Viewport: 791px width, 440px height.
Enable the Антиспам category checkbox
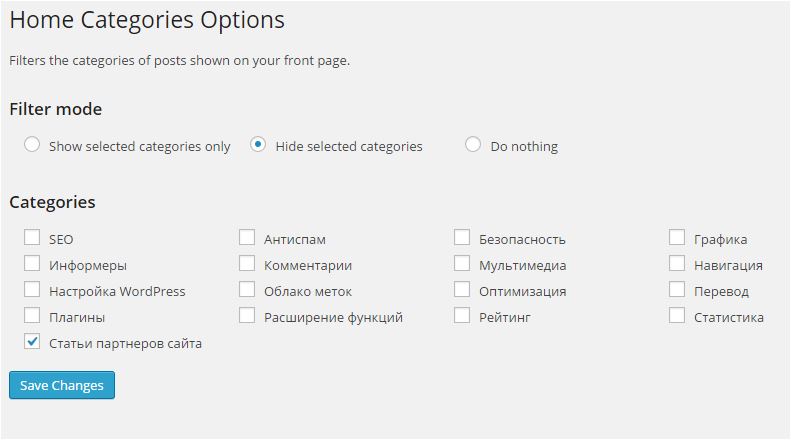click(247, 238)
